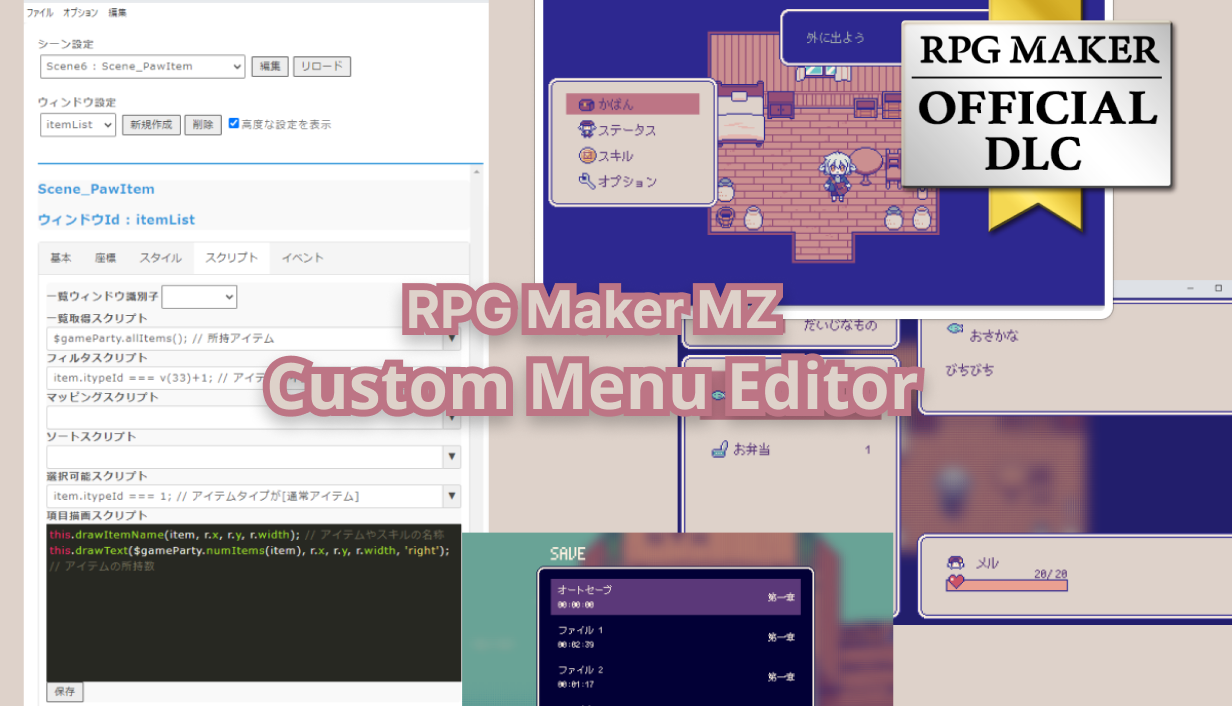Open the 選択可能スクリプト preset arrow
The width and height of the screenshot is (1232, 706).
coord(452,496)
